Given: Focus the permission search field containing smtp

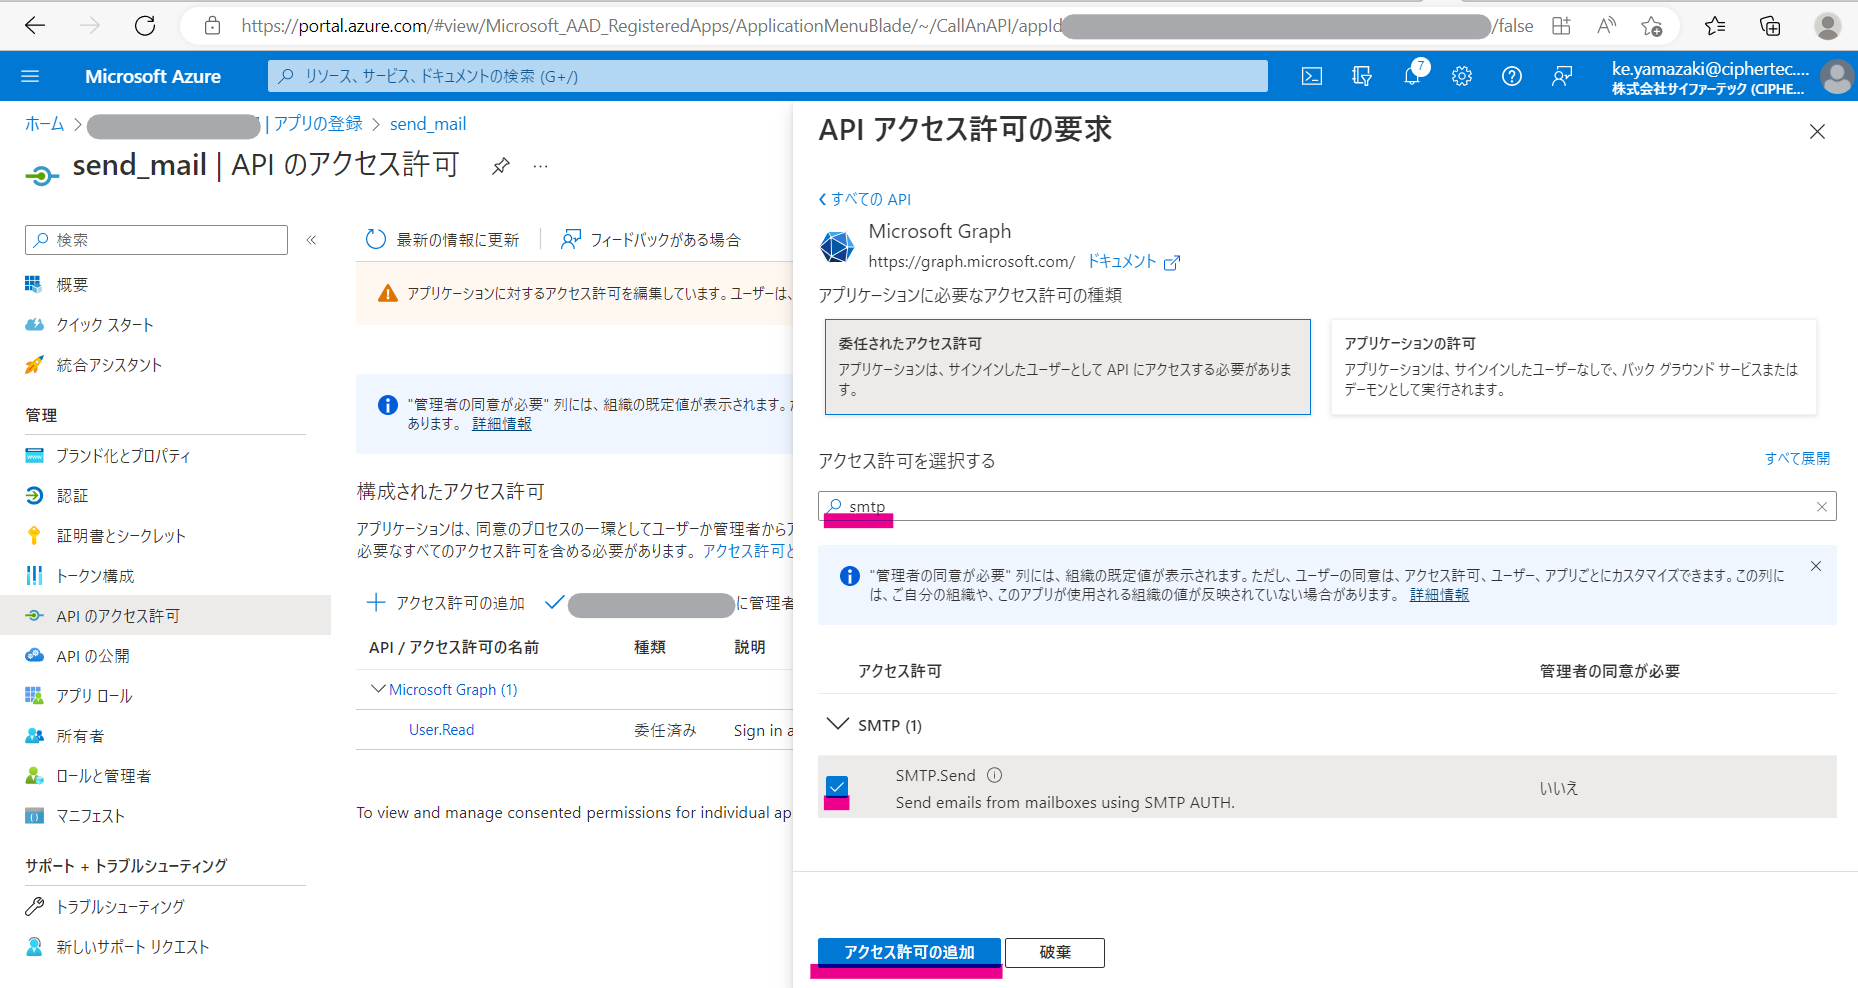Looking at the screenshot, I should point(1327,506).
